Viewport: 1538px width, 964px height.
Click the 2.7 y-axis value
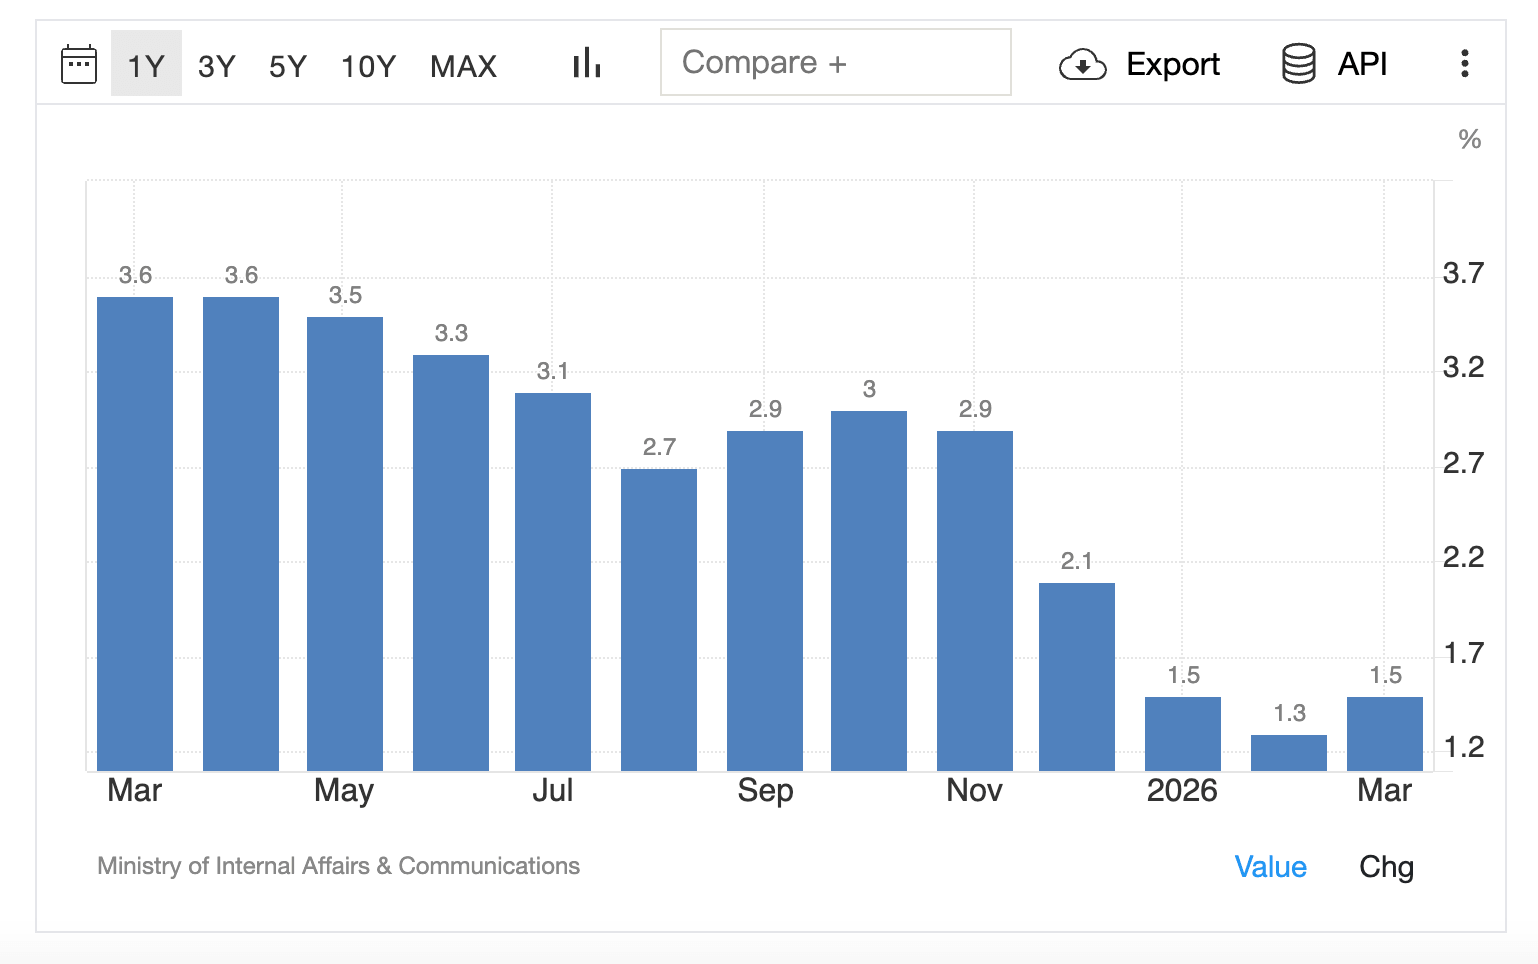coord(1463,463)
